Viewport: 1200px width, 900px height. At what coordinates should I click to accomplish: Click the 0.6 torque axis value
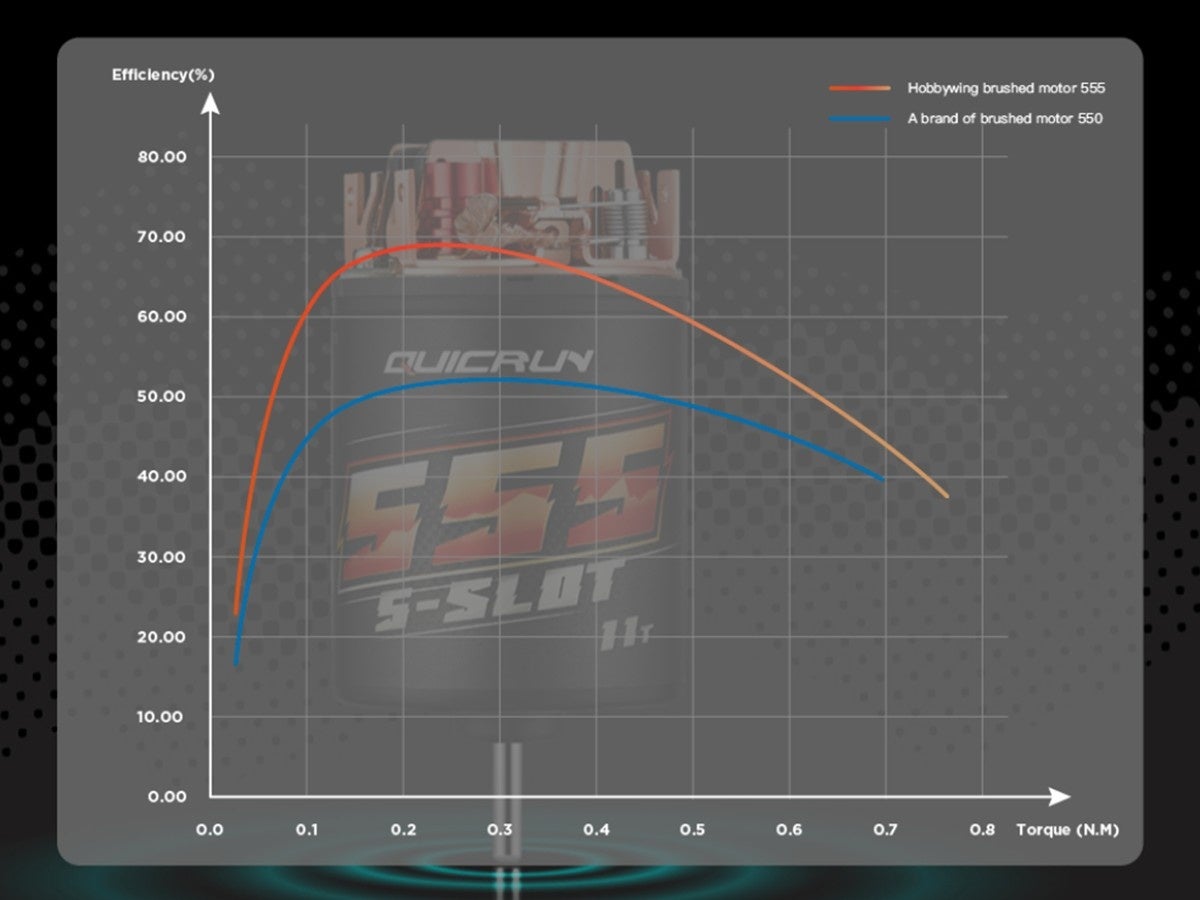tap(790, 830)
